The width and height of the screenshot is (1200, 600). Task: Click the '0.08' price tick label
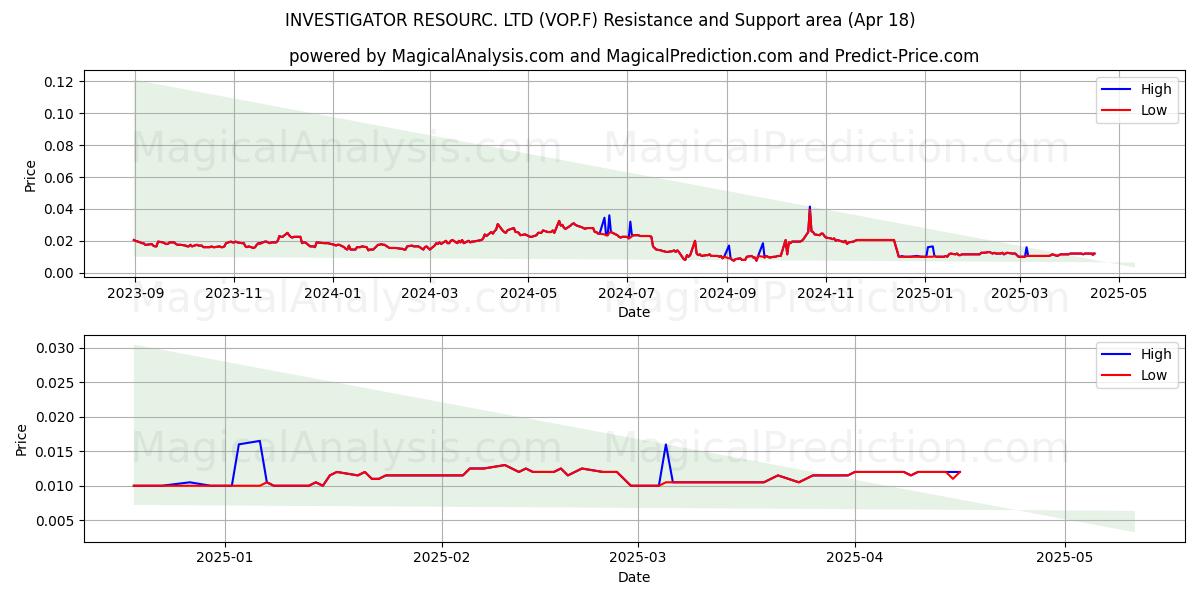(x=59, y=146)
